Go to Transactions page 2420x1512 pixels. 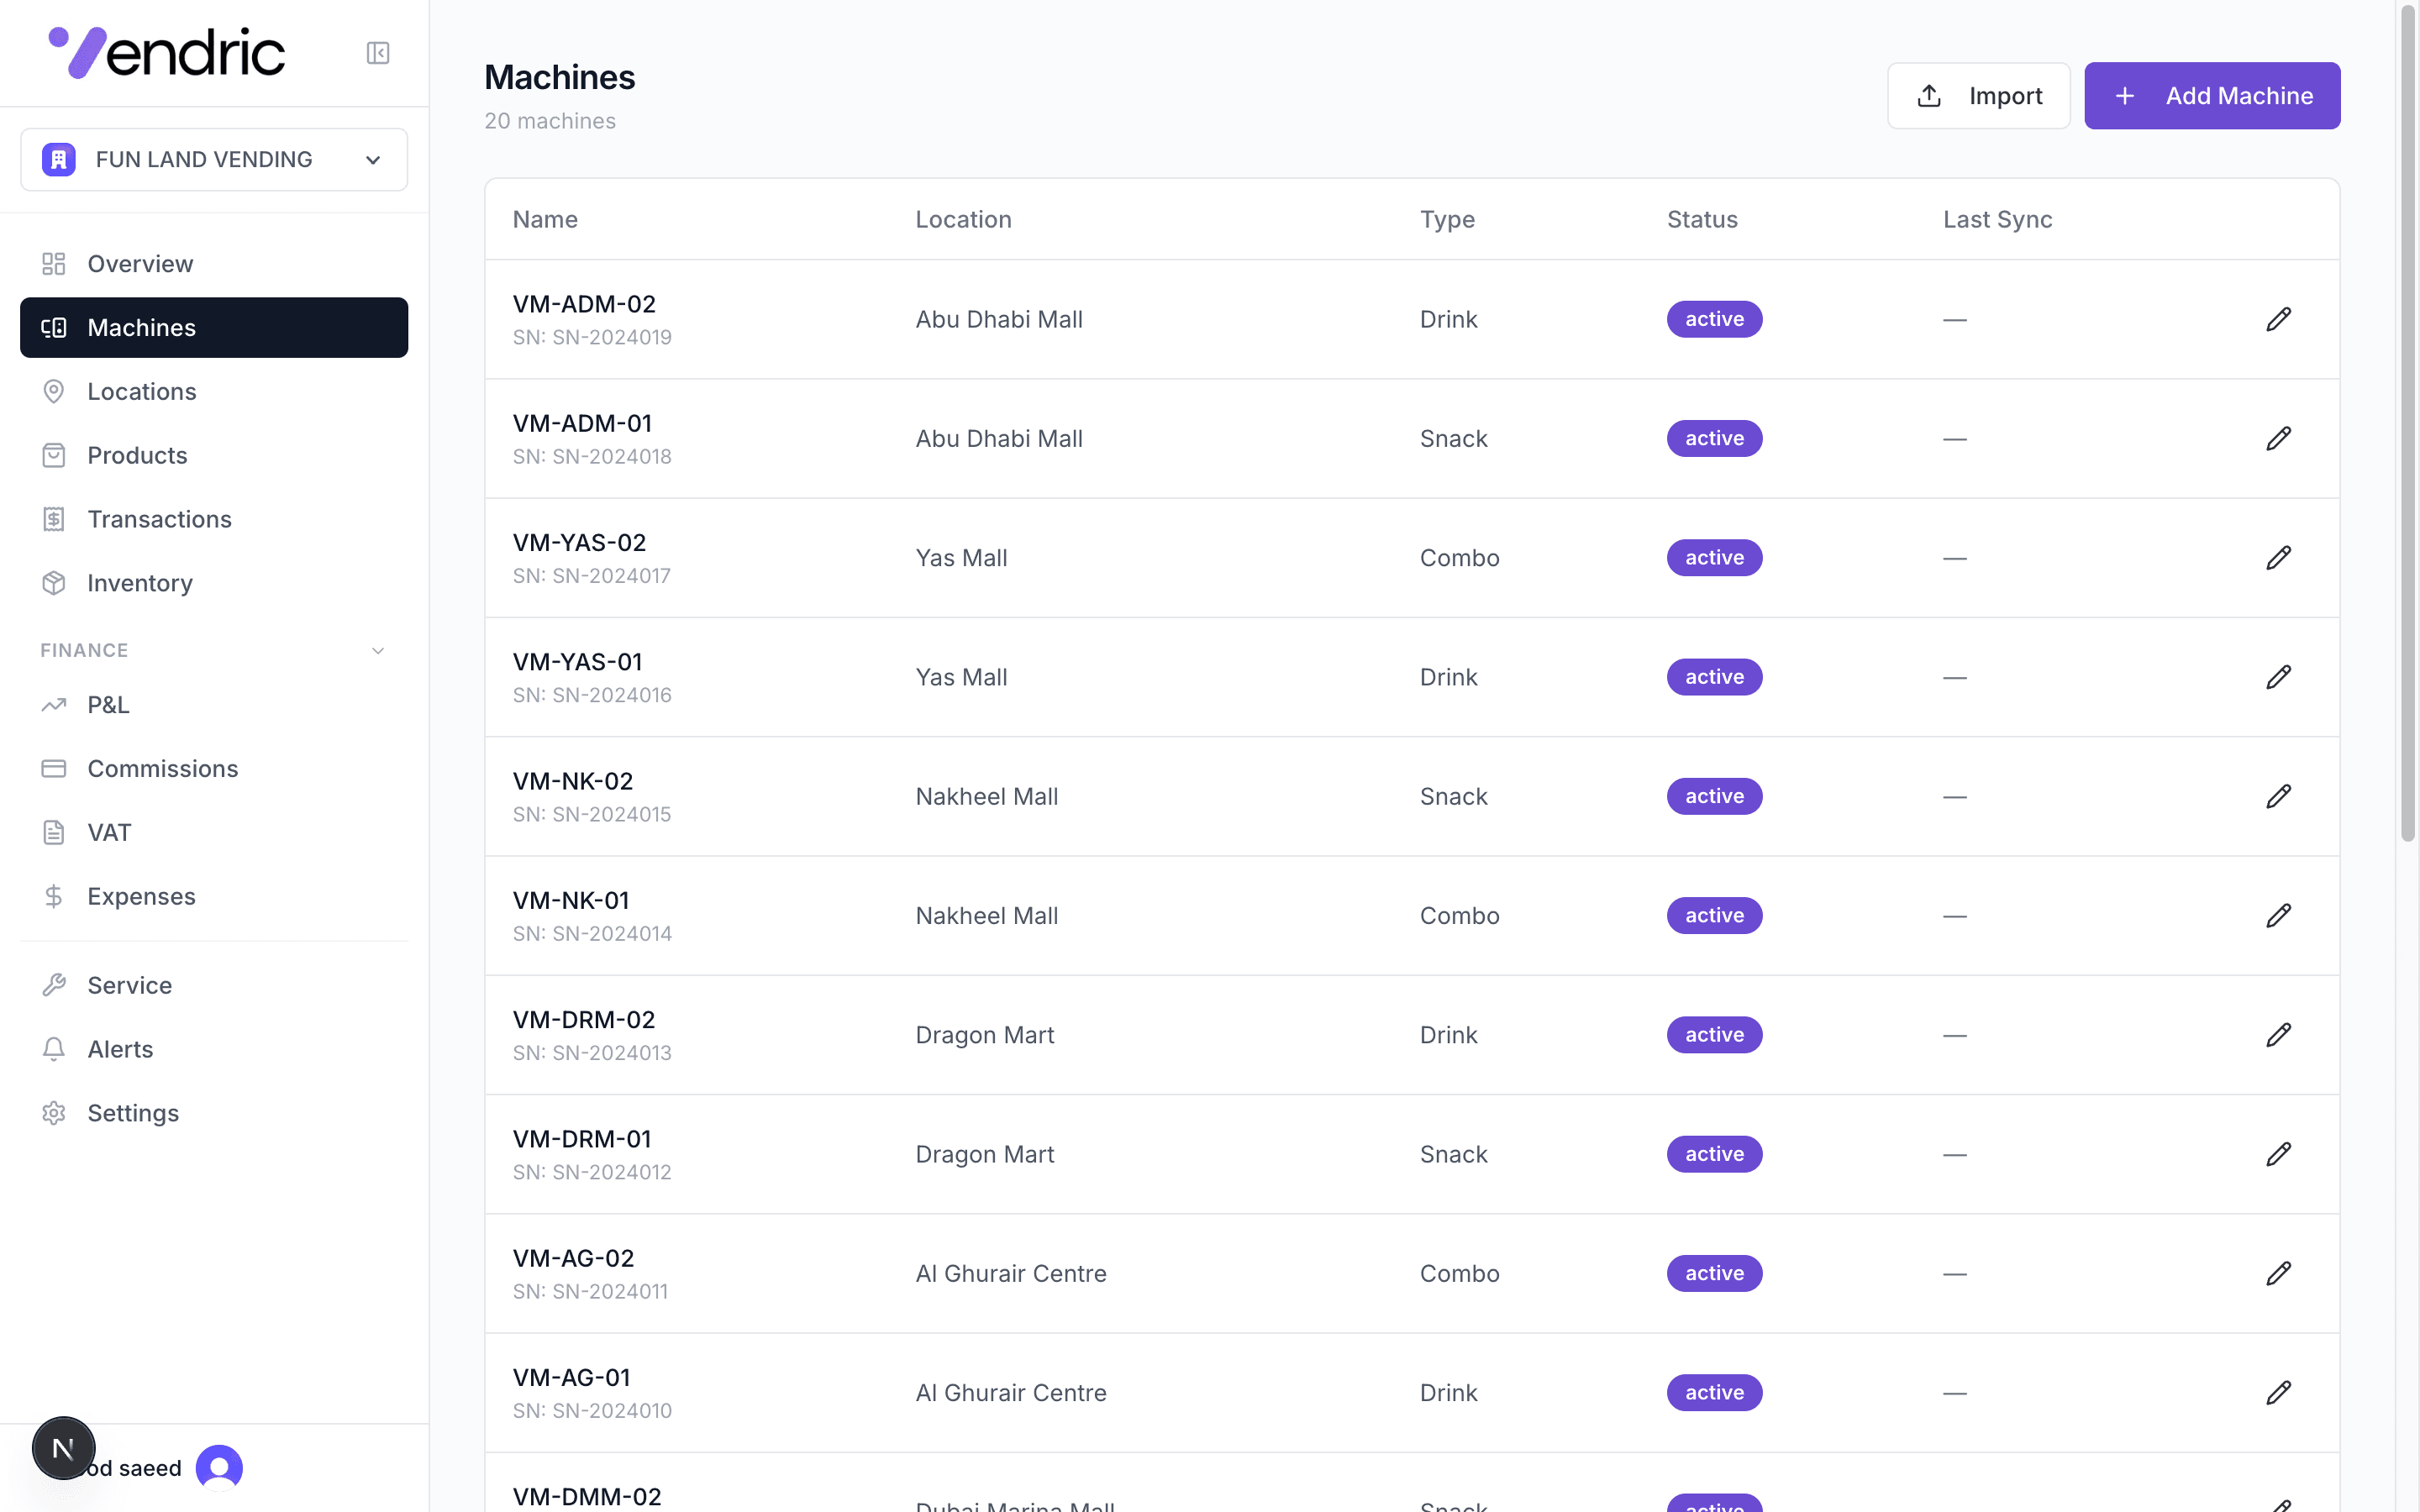159,519
